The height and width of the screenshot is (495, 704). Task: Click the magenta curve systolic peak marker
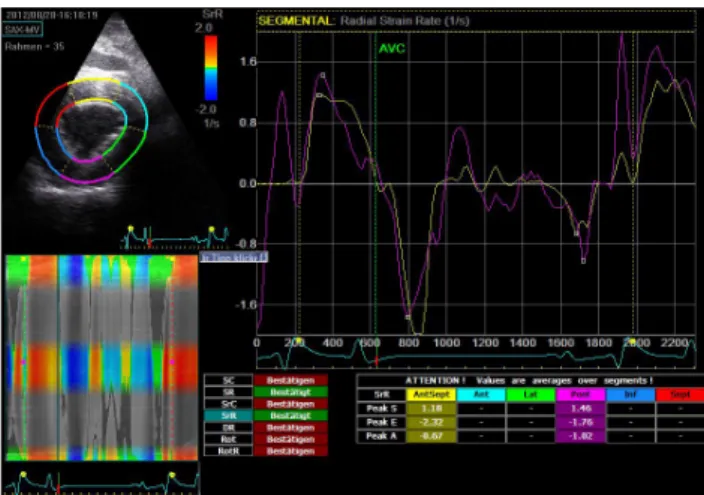pos(323,75)
